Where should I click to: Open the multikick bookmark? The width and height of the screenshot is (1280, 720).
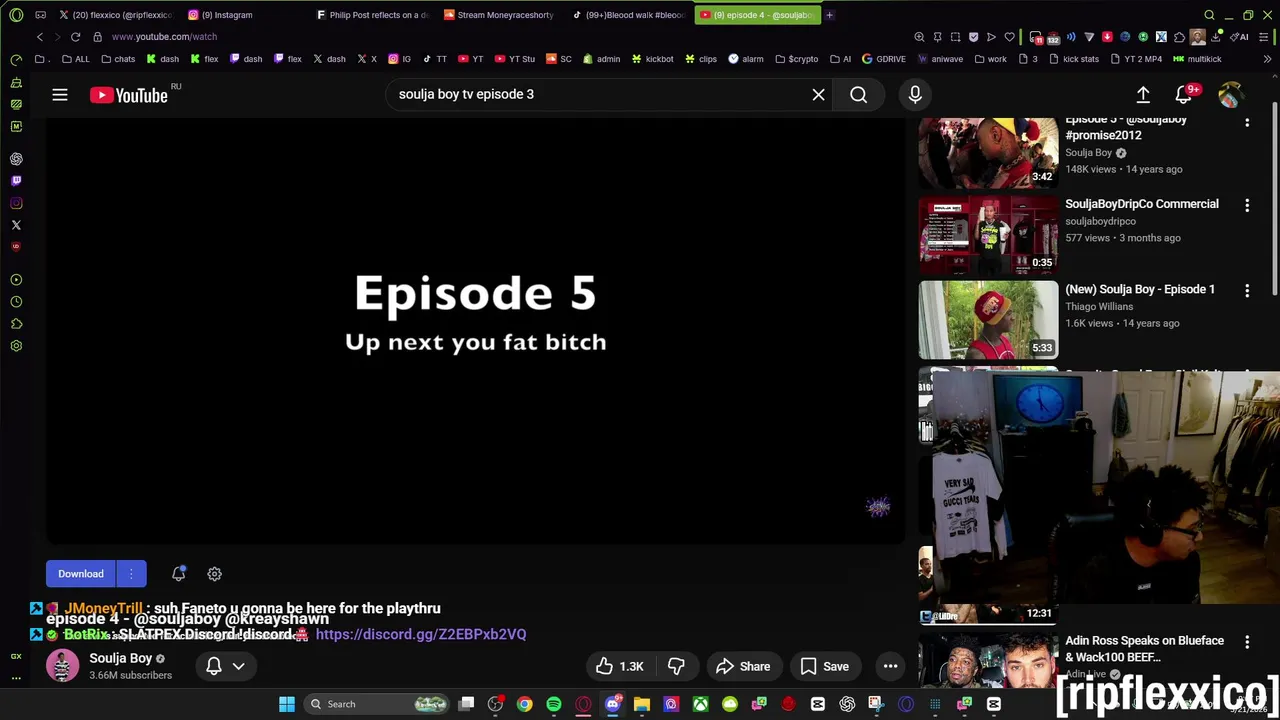(x=1196, y=59)
